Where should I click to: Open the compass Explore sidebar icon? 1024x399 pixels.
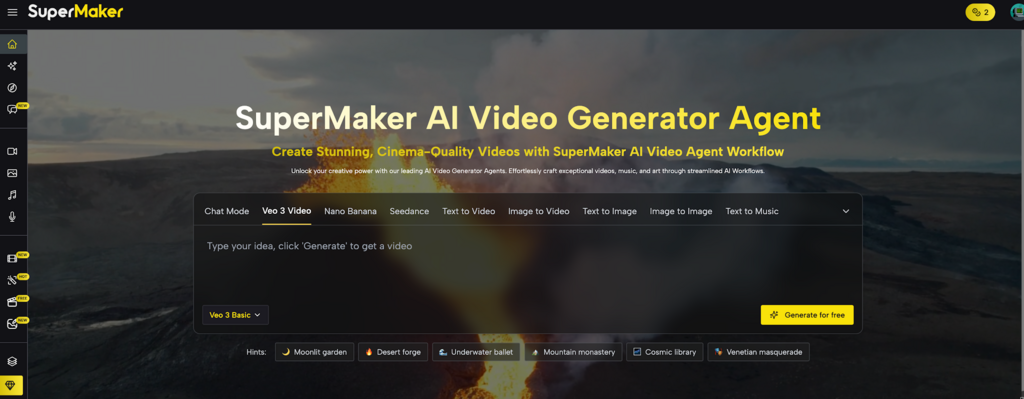[12, 88]
